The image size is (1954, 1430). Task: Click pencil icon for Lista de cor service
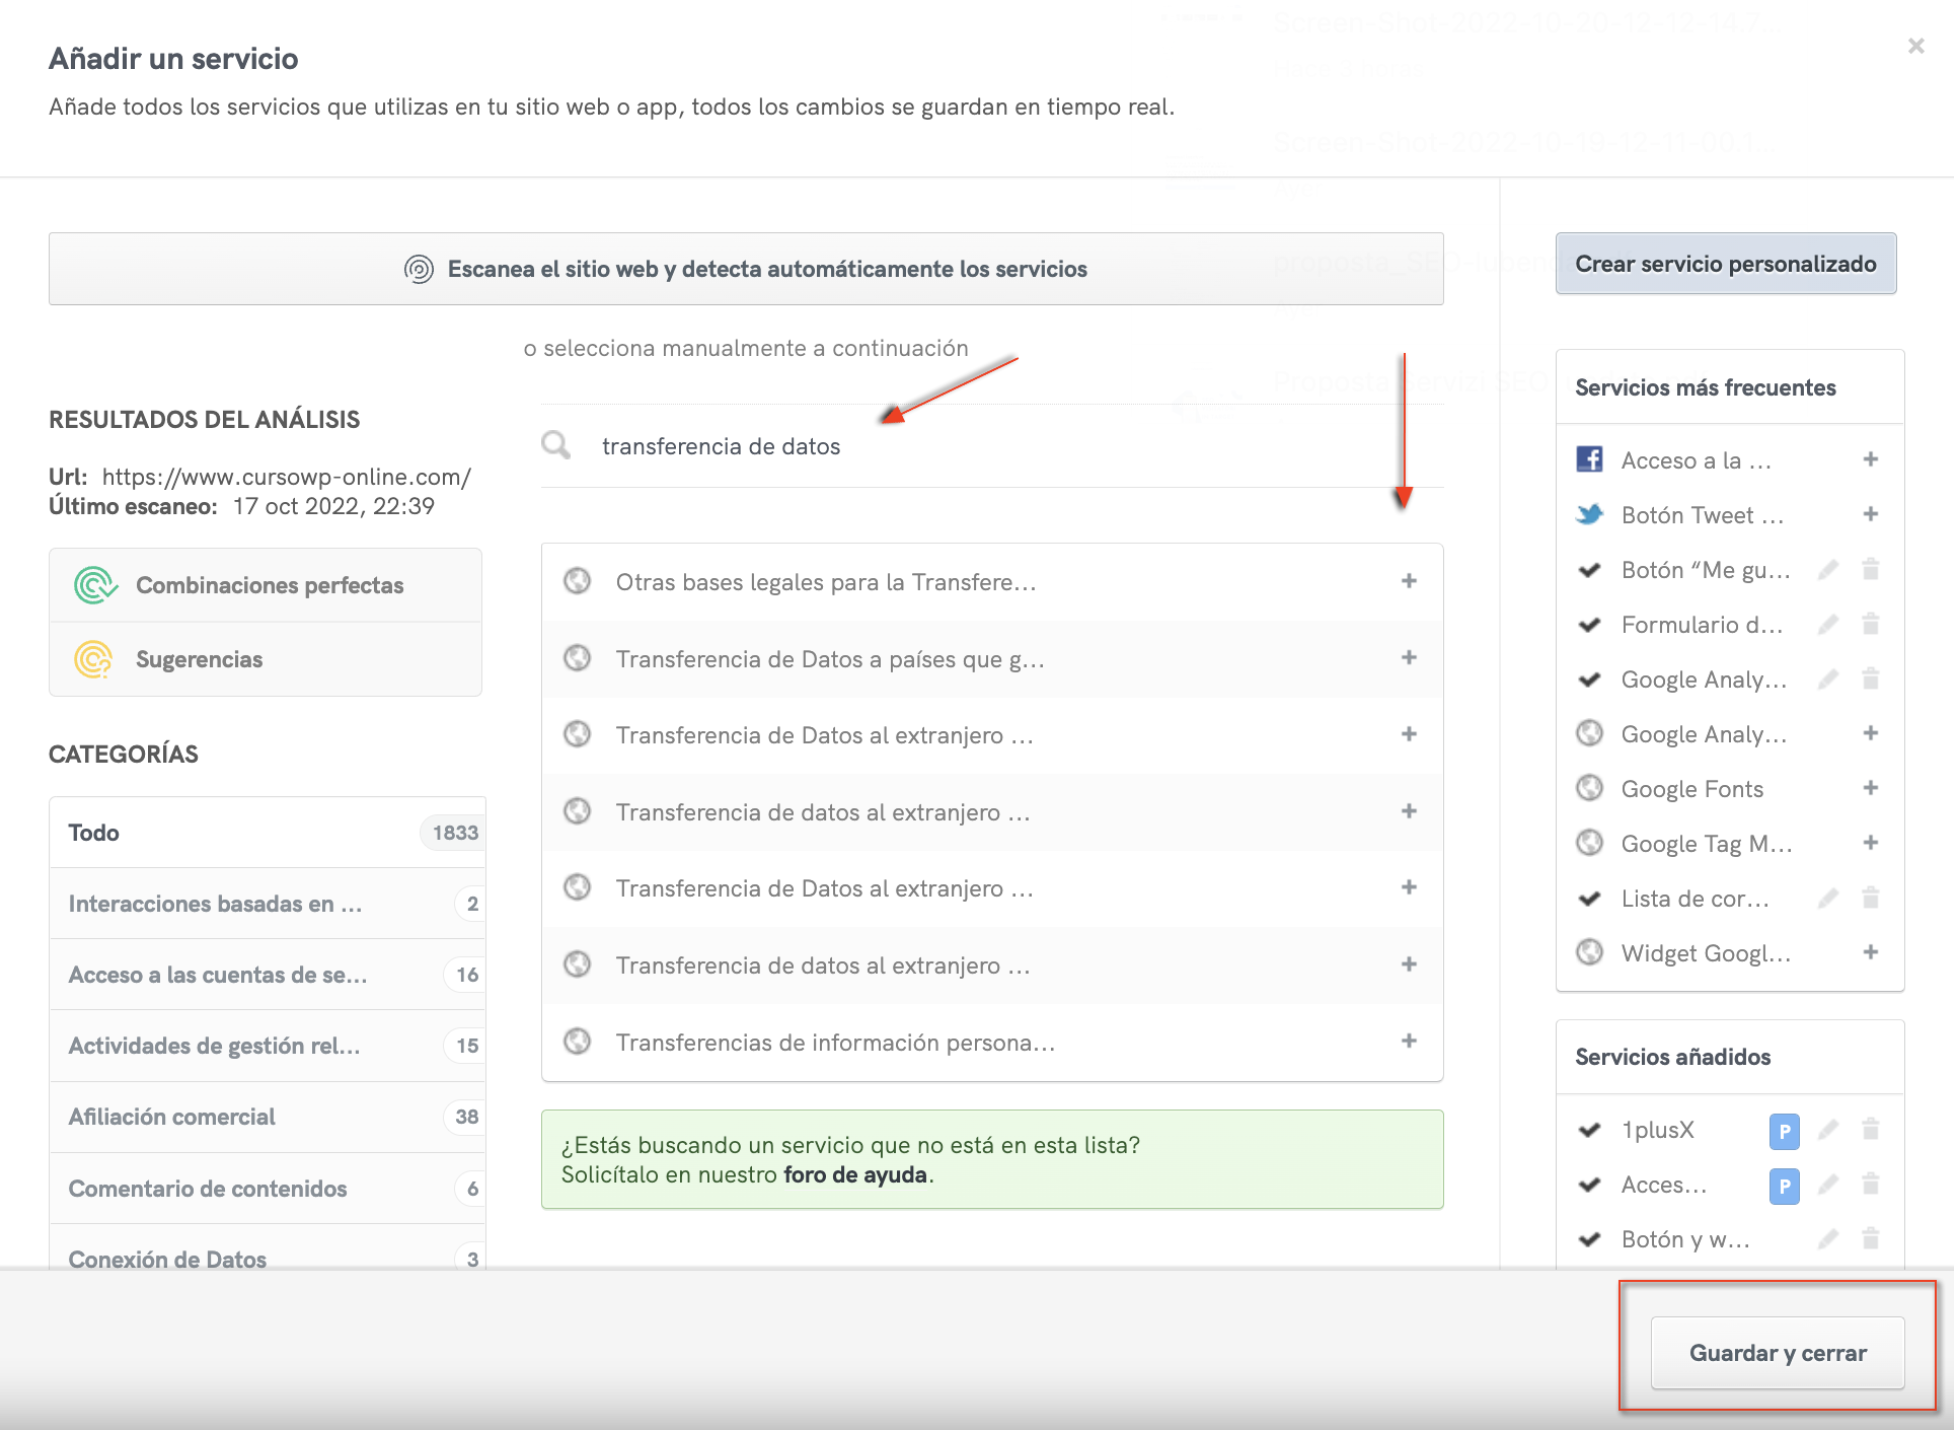click(x=1827, y=898)
